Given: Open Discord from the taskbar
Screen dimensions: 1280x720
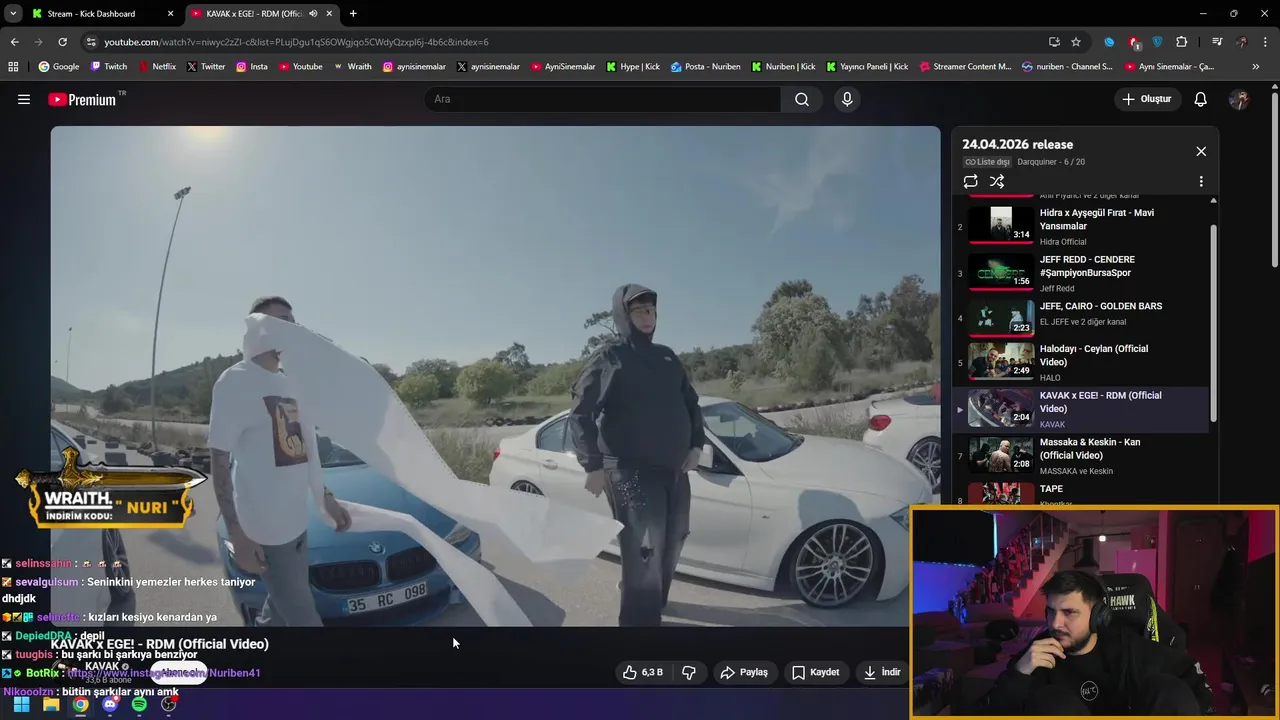Looking at the screenshot, I should pyautogui.click(x=110, y=704).
